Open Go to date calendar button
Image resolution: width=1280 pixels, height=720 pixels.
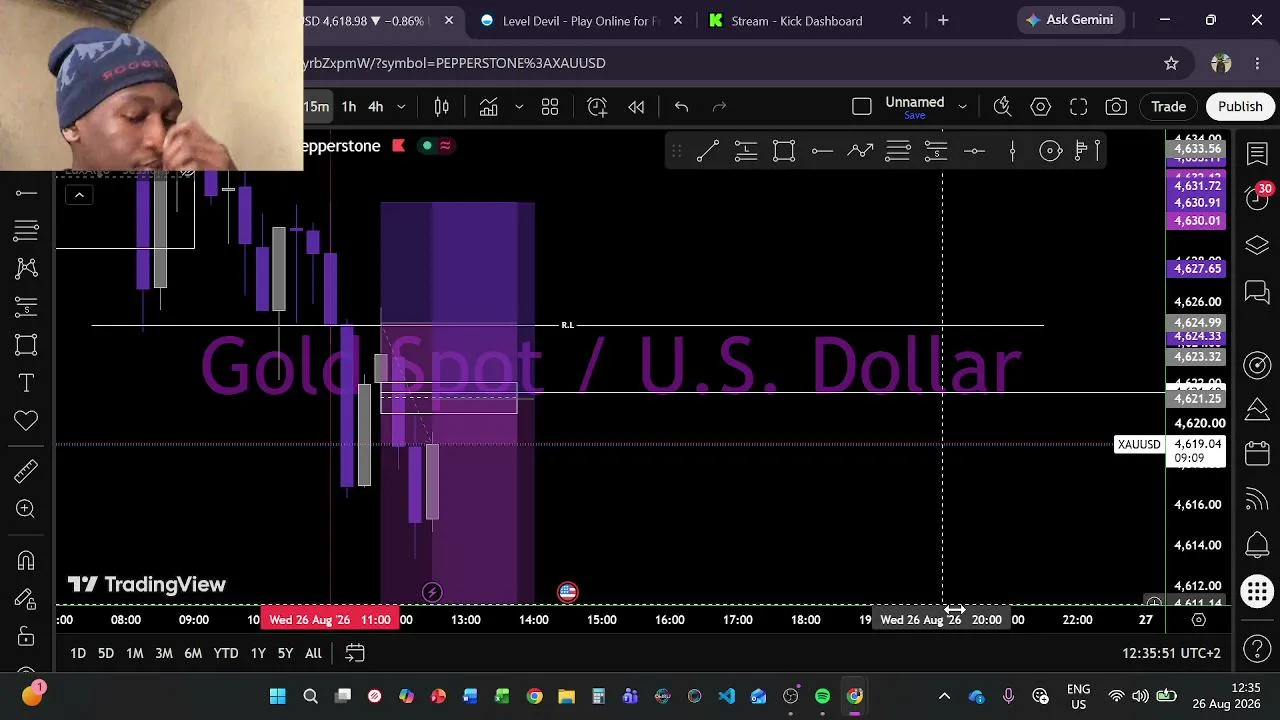(x=354, y=653)
